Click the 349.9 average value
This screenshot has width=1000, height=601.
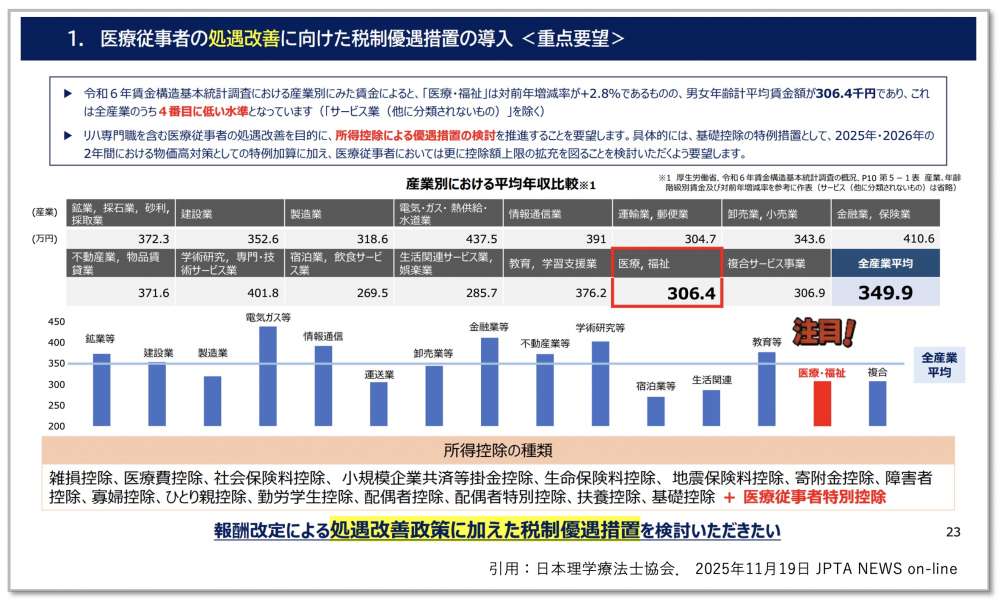884,292
